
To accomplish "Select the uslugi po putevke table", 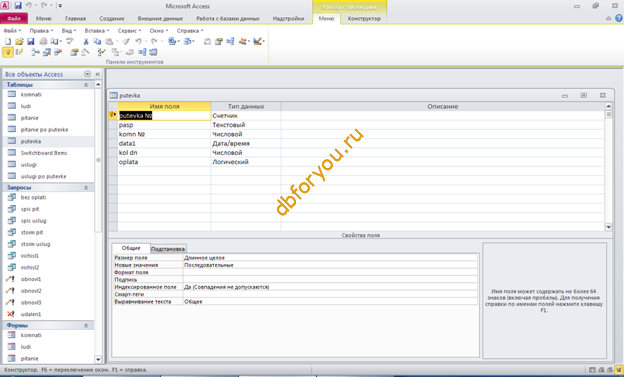I will click(43, 176).
